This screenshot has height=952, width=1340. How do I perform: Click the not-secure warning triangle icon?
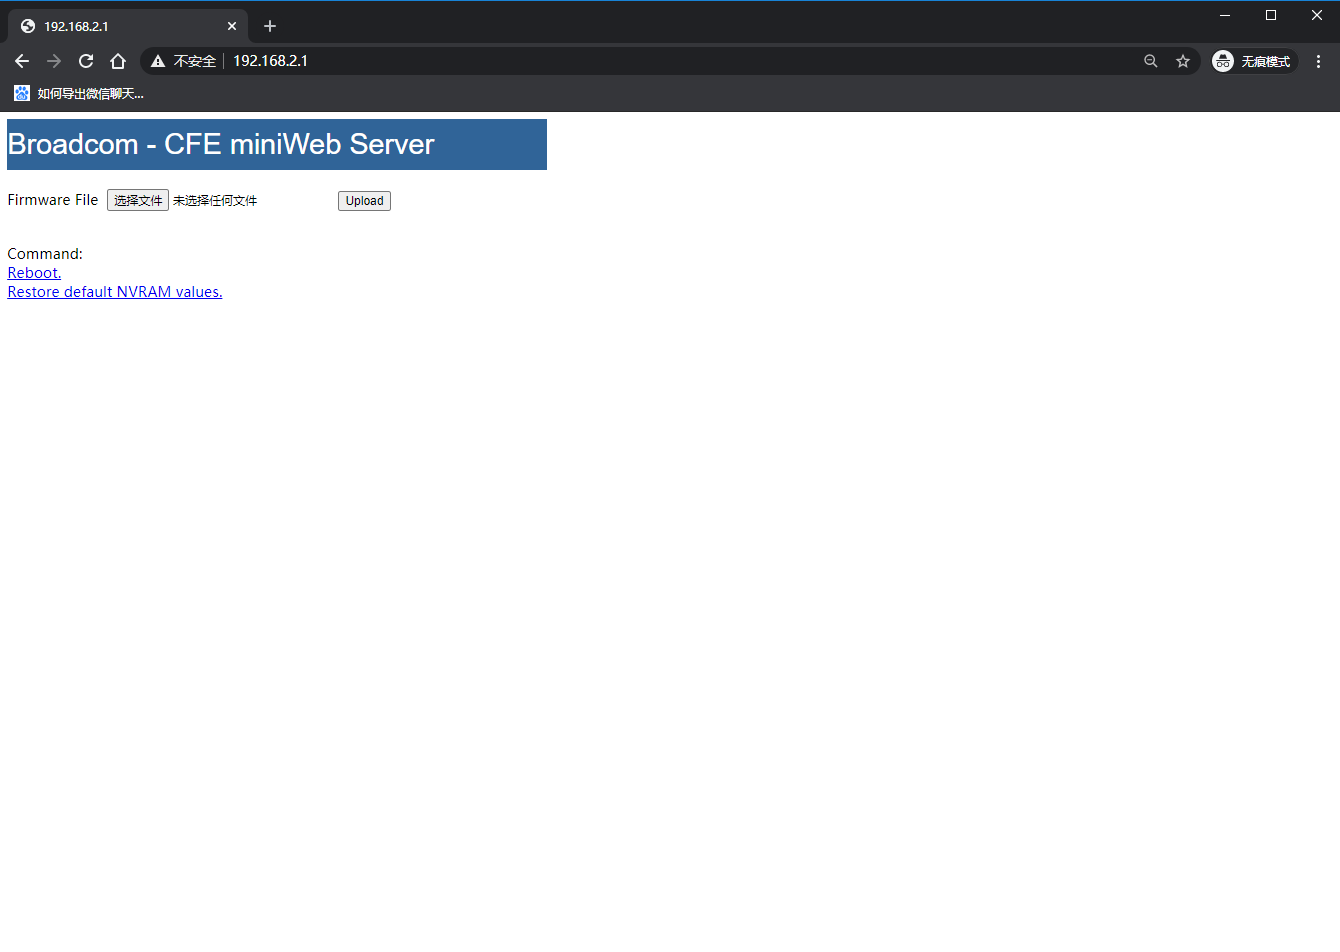[158, 61]
